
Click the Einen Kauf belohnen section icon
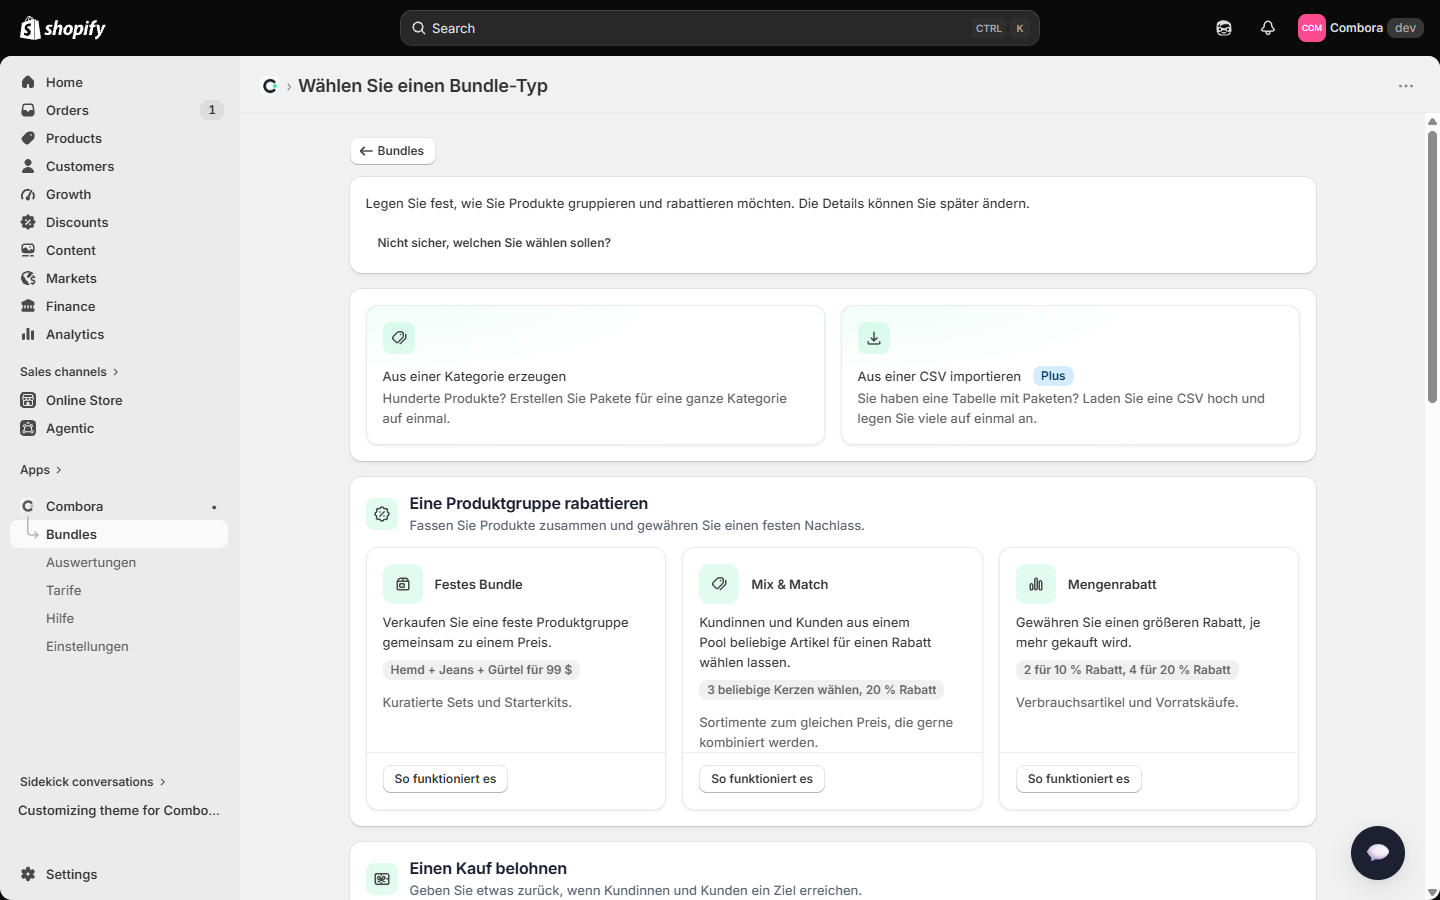[x=382, y=879]
